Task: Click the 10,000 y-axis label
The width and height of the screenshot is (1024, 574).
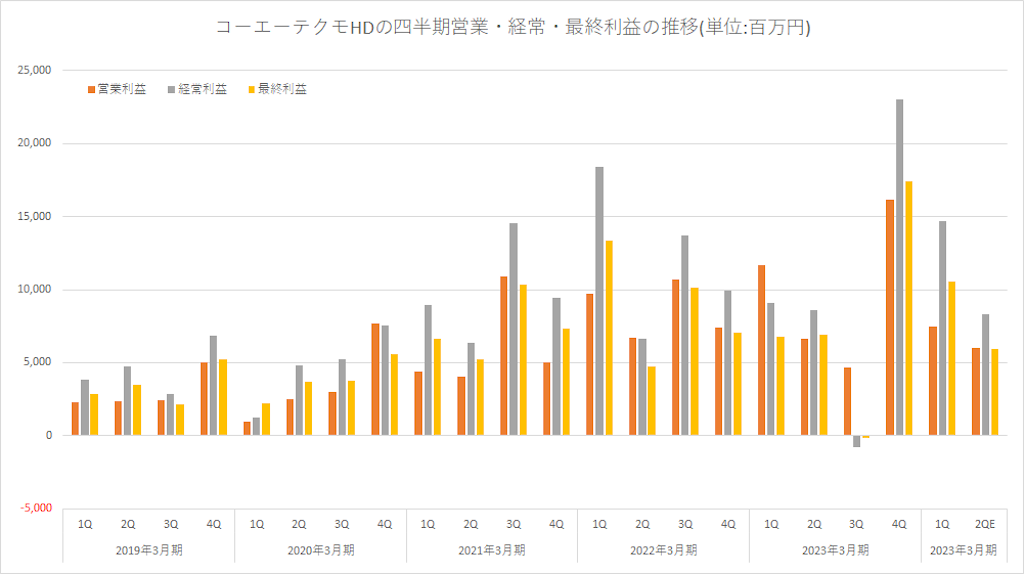Action: tap(35, 289)
